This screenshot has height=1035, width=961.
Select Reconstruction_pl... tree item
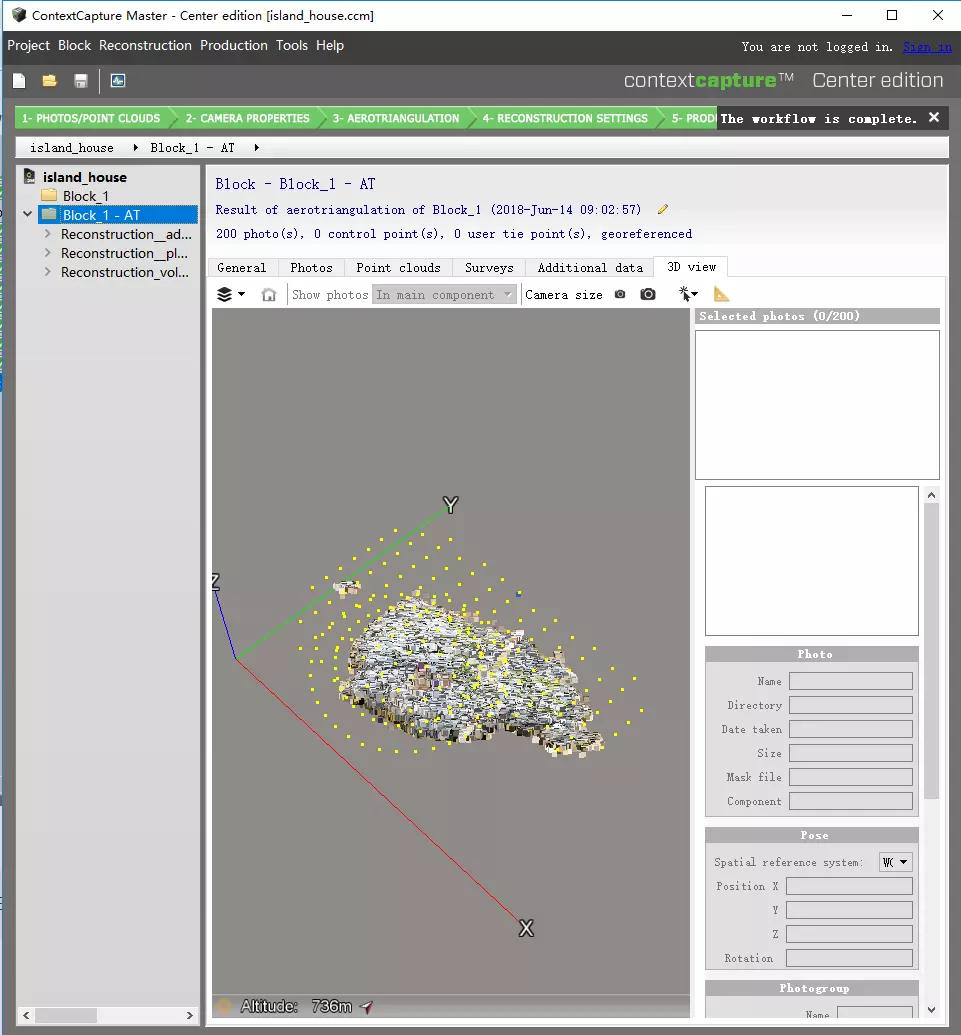[124, 253]
